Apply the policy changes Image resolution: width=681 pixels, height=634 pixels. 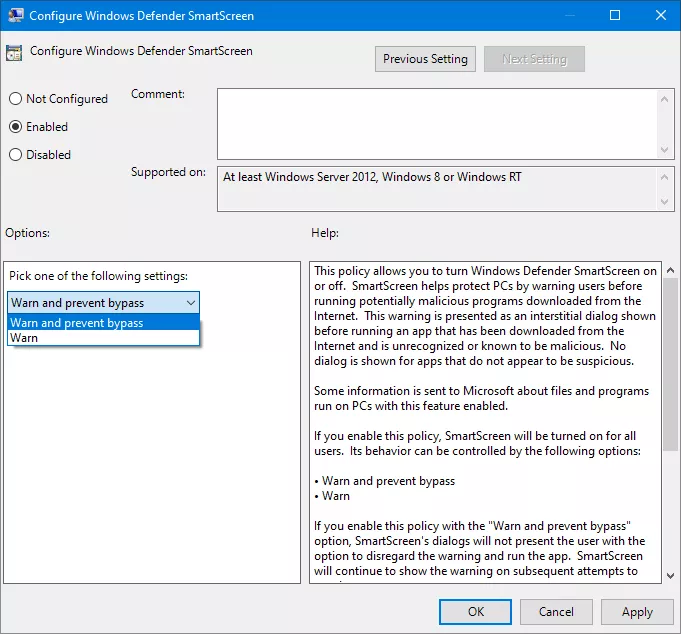[x=637, y=612]
